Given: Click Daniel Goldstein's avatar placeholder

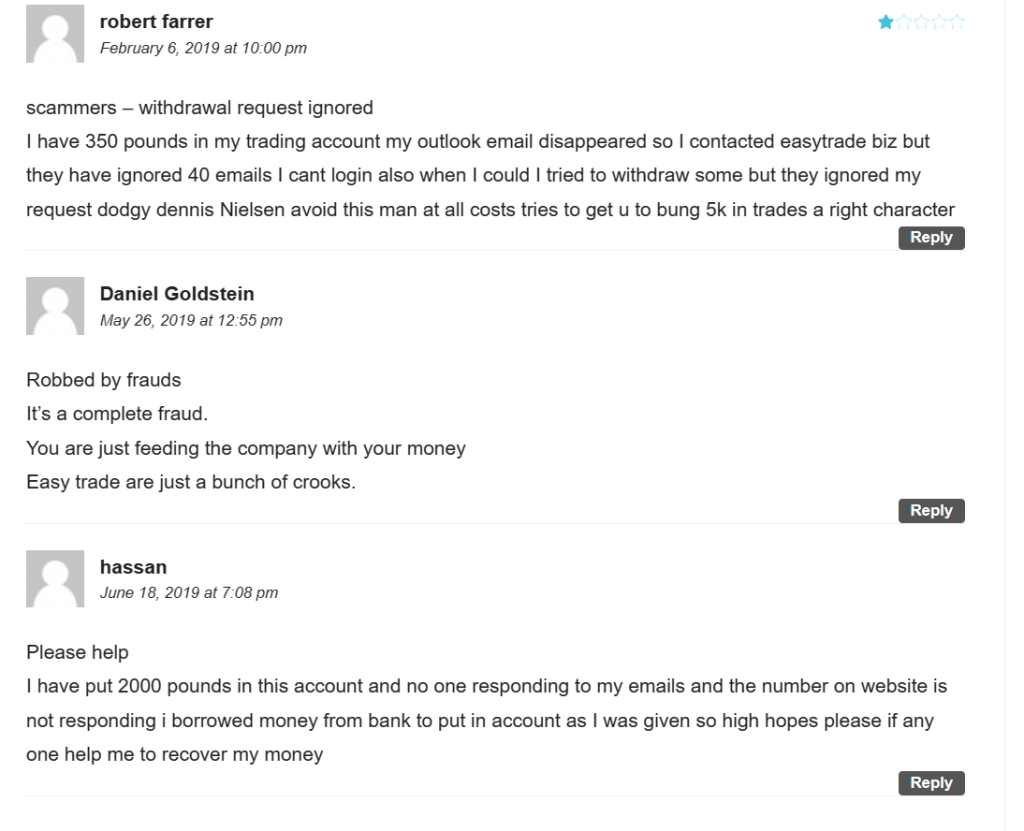Looking at the screenshot, I should point(55,306).
